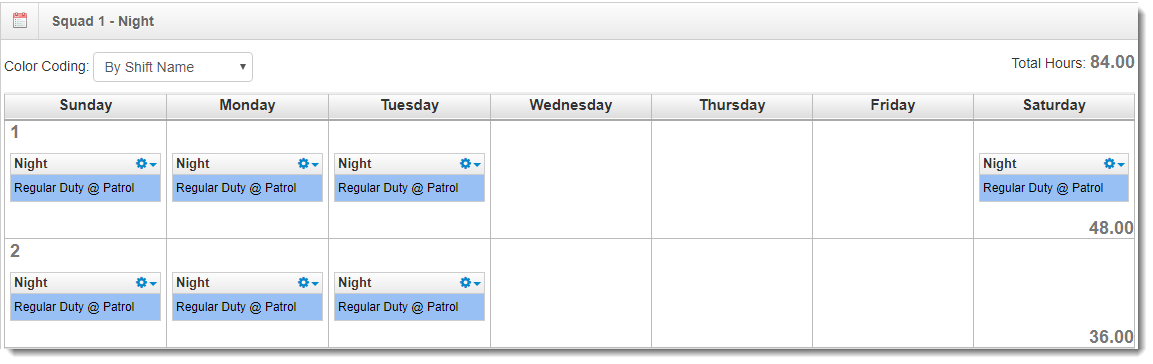Screen dimensions: 1153x364
Task: Click the Wednesday column header
Action: [571, 105]
